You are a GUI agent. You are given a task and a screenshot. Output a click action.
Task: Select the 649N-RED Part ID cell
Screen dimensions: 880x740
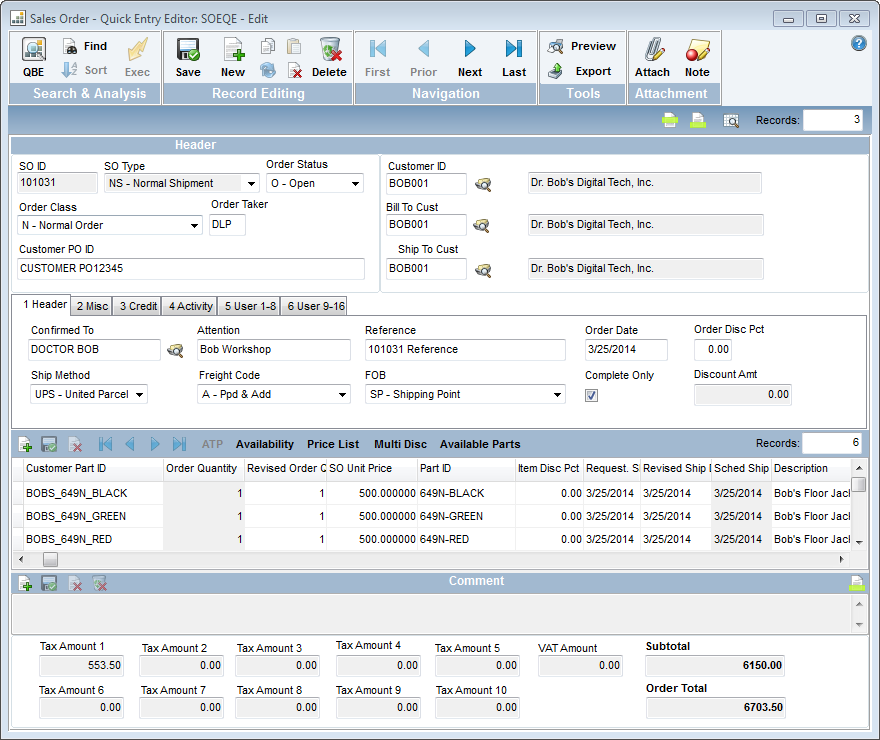click(x=466, y=539)
